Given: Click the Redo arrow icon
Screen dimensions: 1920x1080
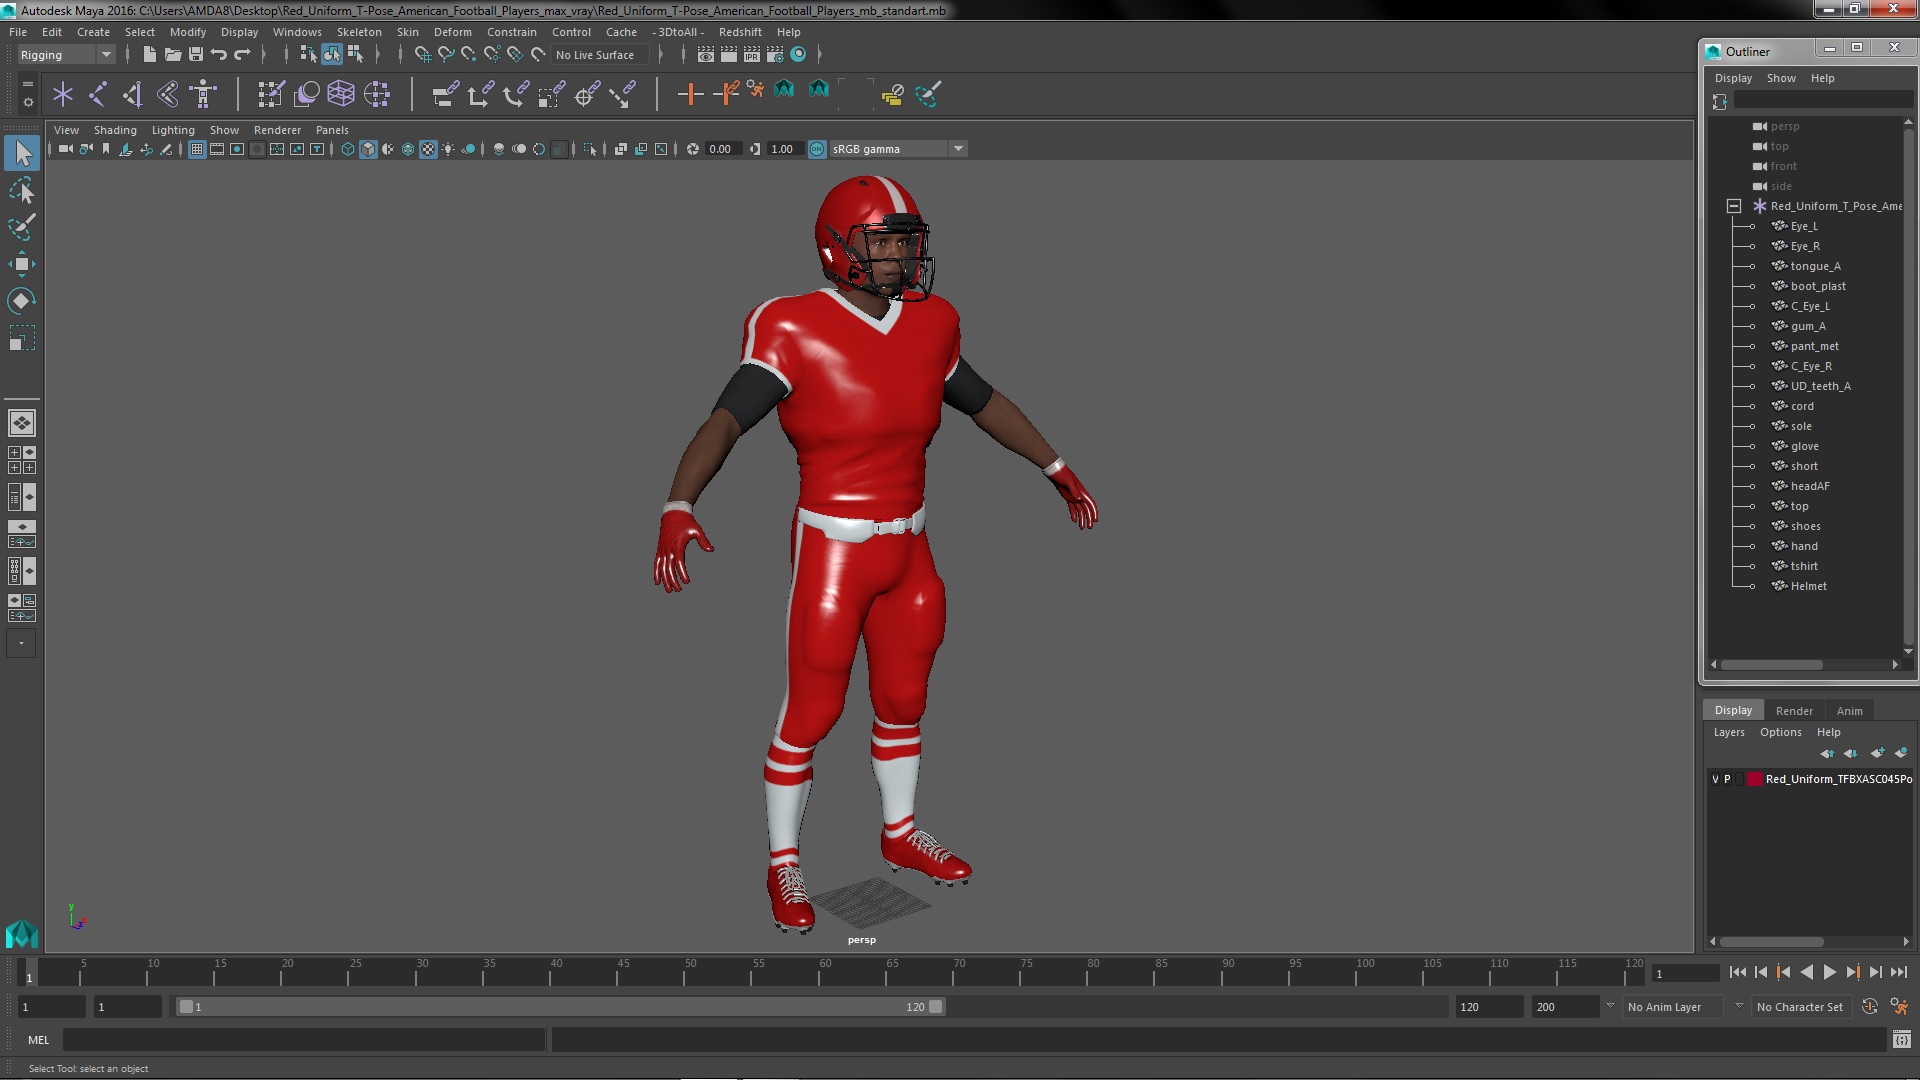Looking at the screenshot, I should (x=242, y=54).
